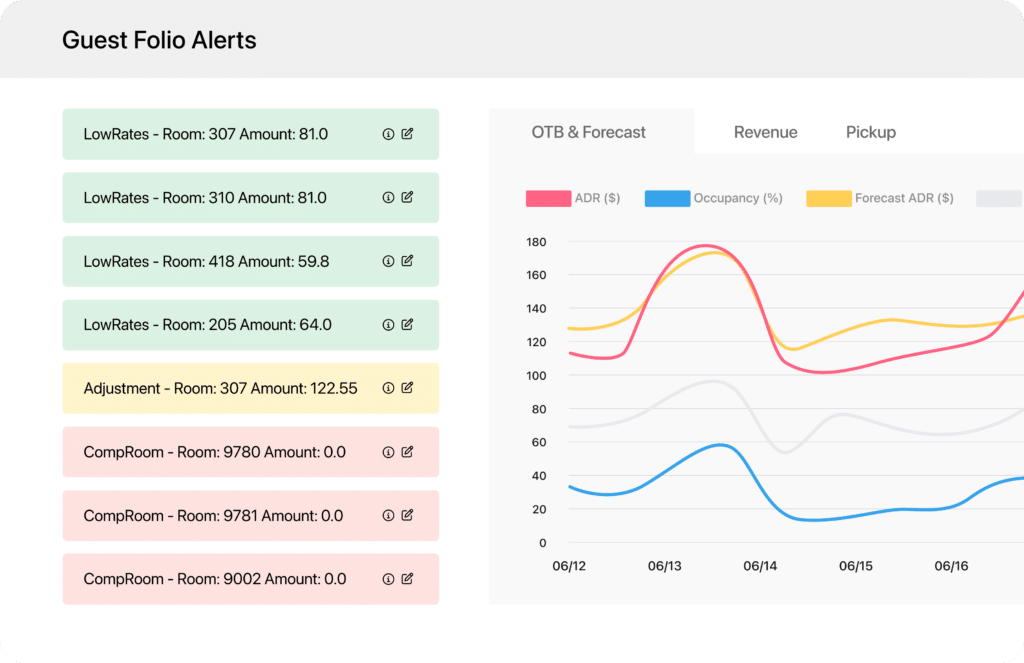Select the OTB & Forecast tab

coord(588,132)
